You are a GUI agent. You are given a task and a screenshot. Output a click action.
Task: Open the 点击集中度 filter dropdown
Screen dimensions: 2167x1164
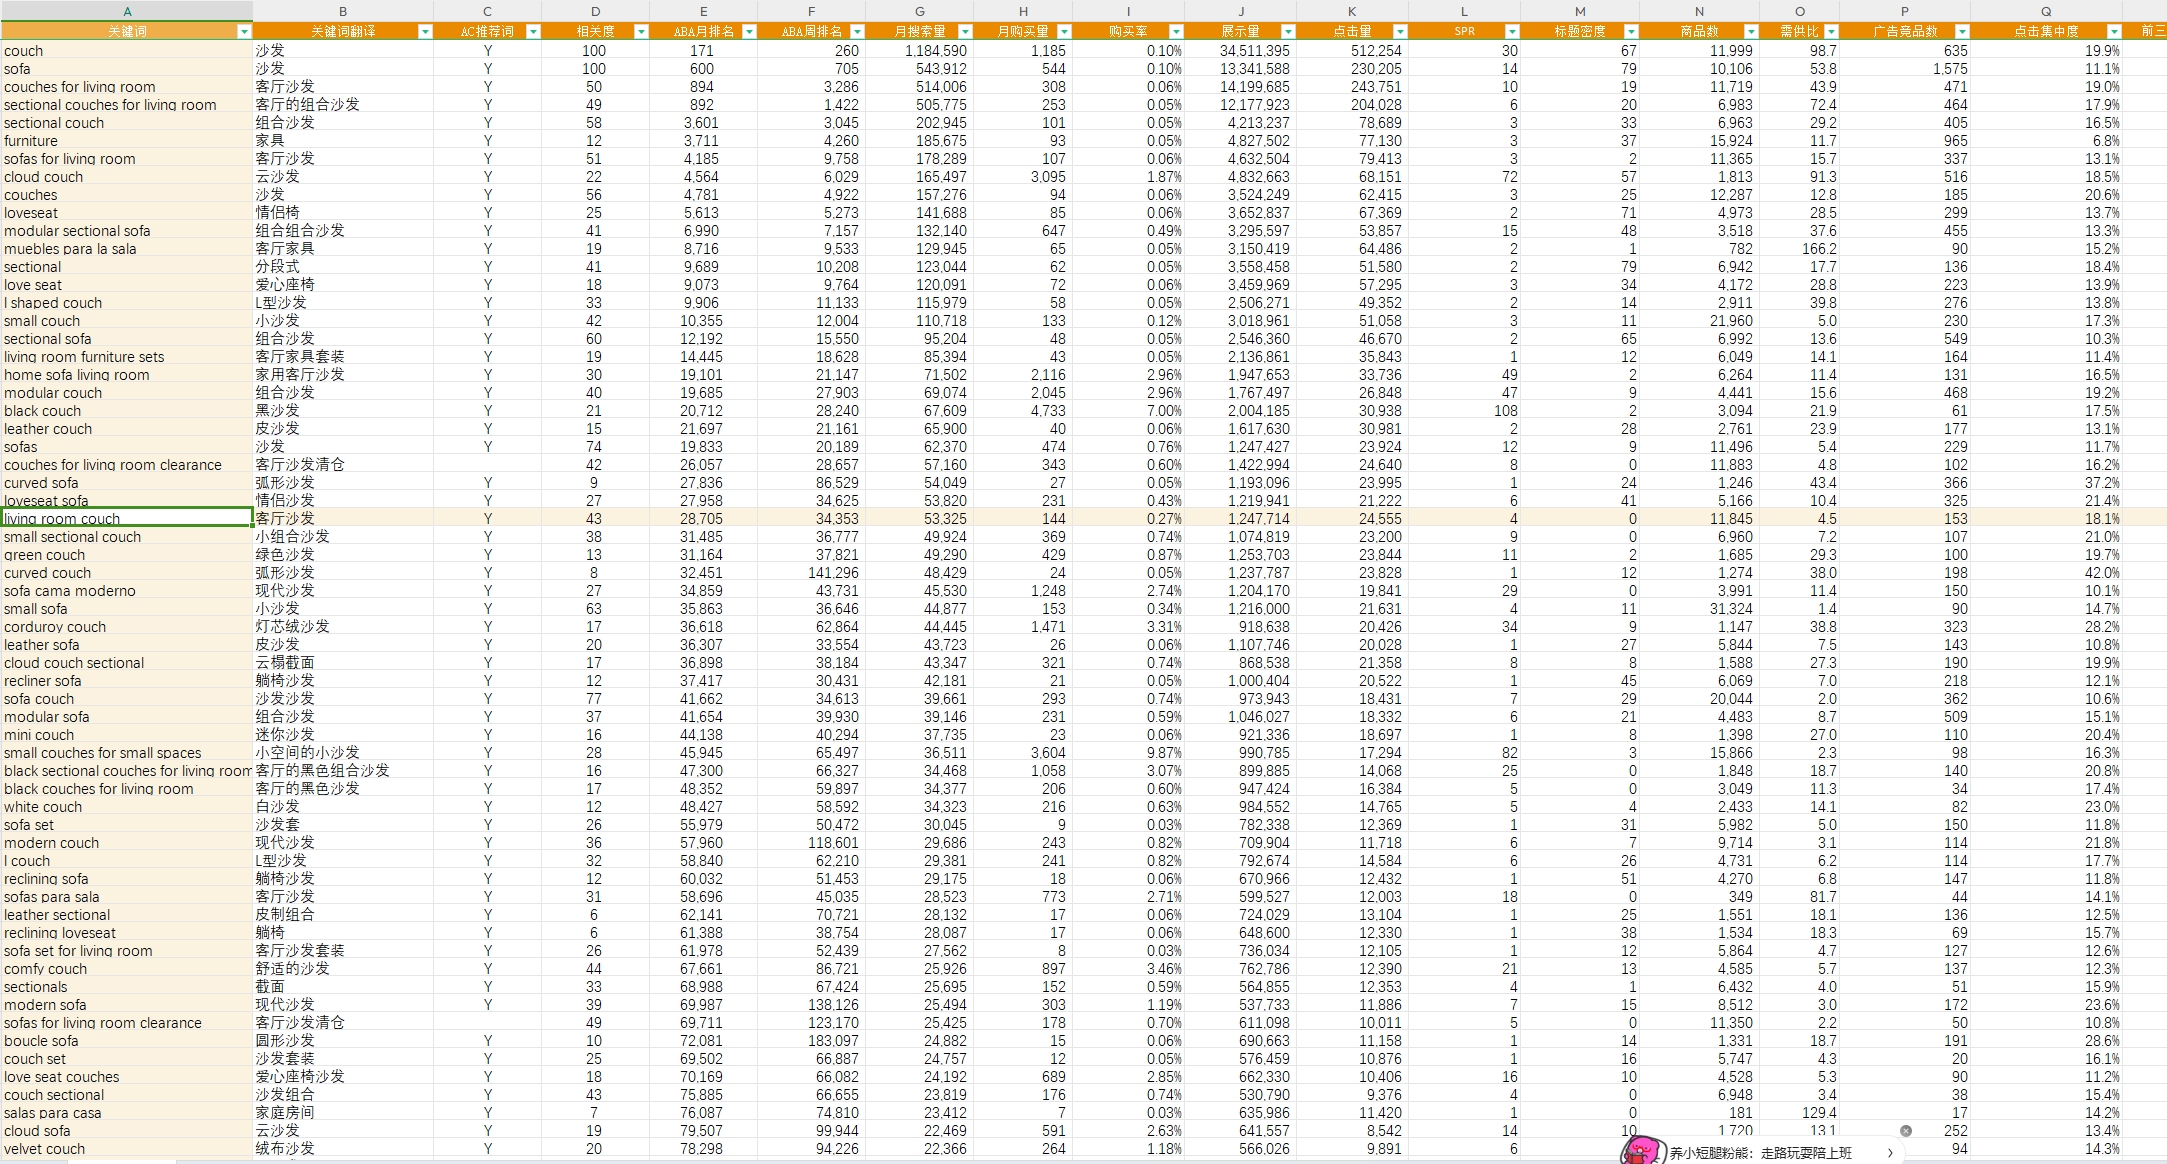coord(2114,32)
